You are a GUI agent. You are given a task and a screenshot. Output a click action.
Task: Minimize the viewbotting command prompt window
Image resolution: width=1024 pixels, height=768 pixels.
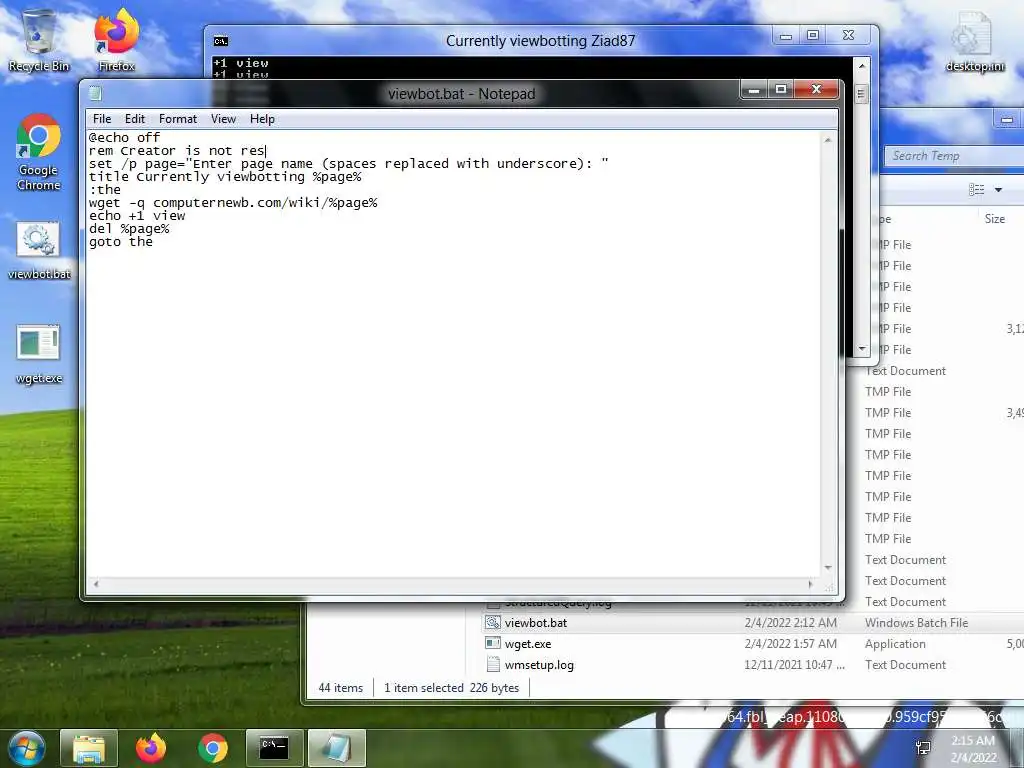786,36
